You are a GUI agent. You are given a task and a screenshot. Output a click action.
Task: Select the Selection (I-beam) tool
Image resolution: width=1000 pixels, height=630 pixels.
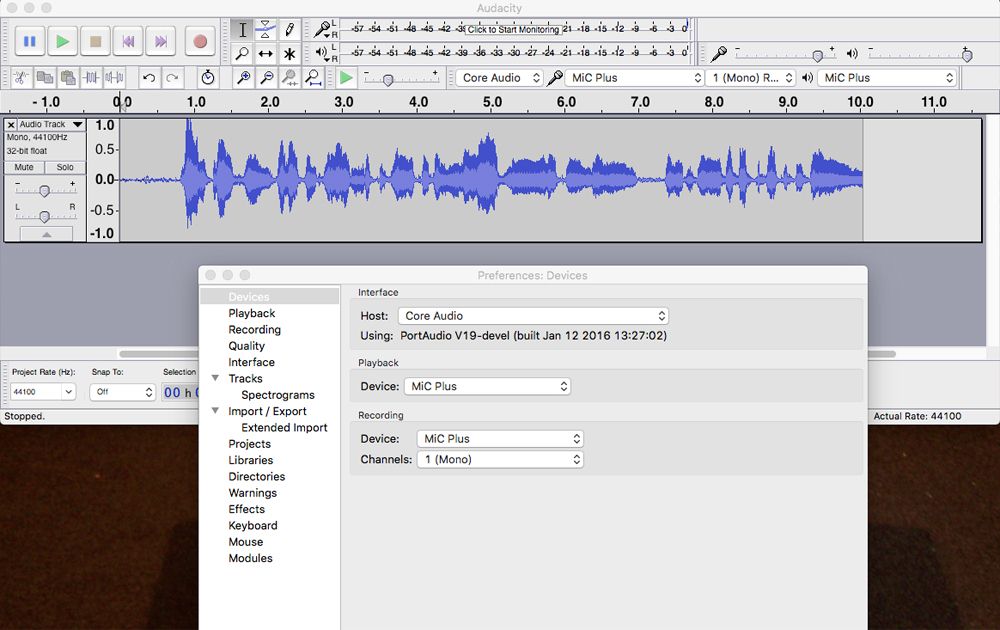tap(242, 29)
